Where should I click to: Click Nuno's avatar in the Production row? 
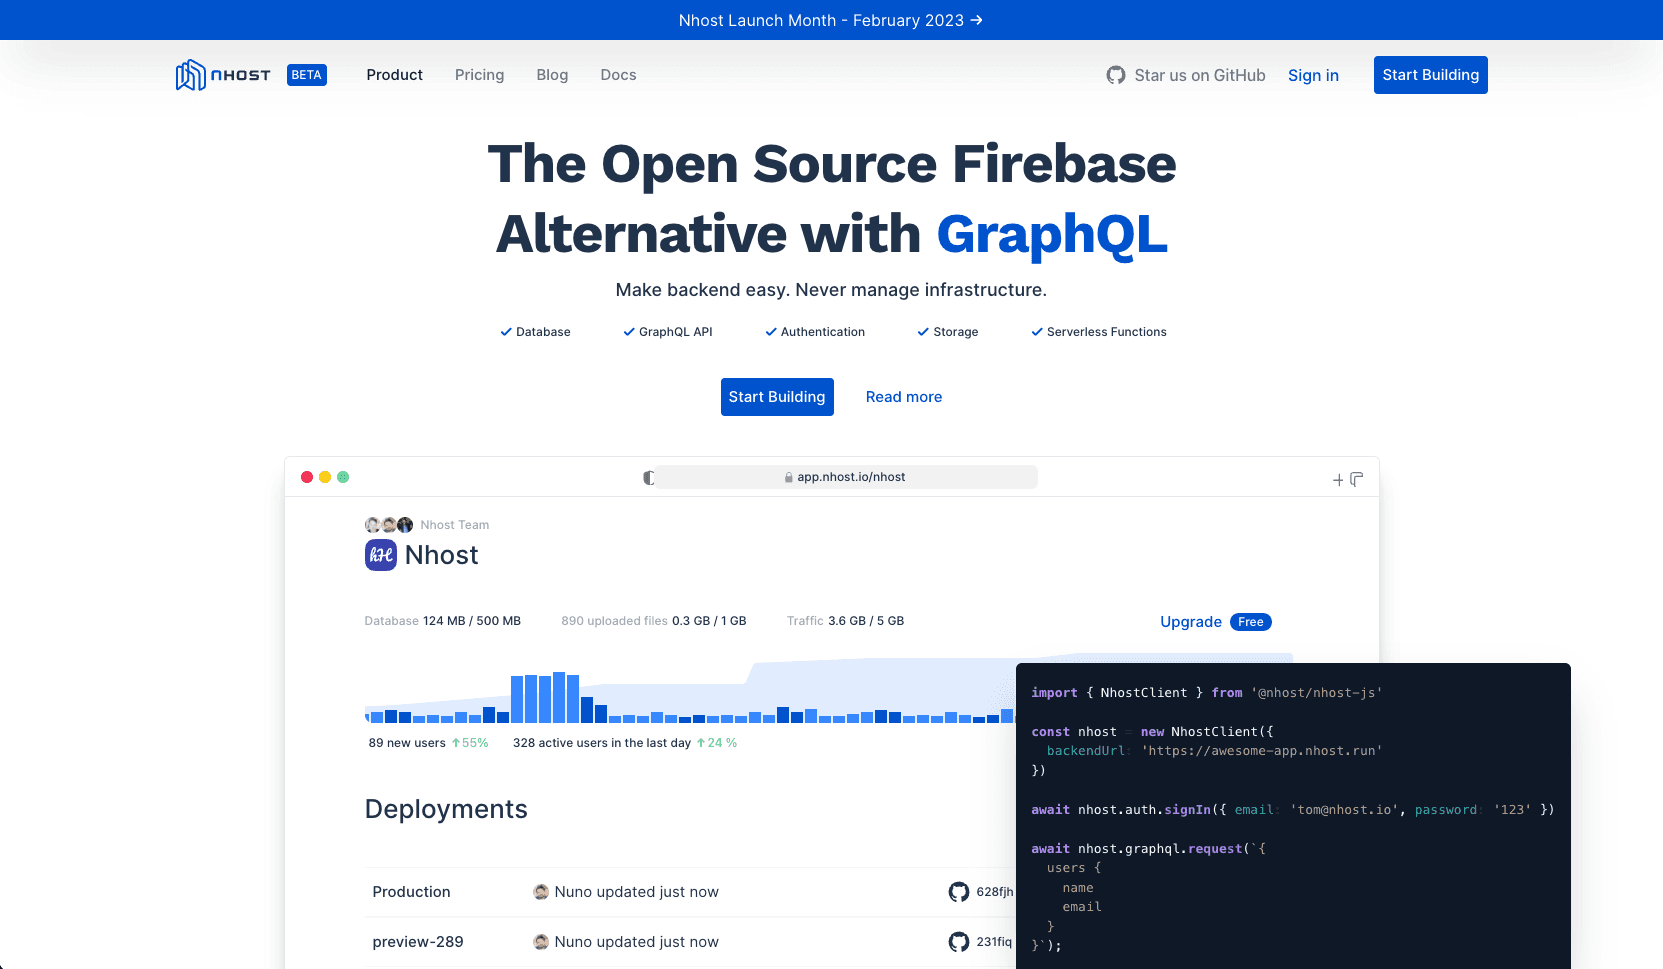pyautogui.click(x=541, y=892)
